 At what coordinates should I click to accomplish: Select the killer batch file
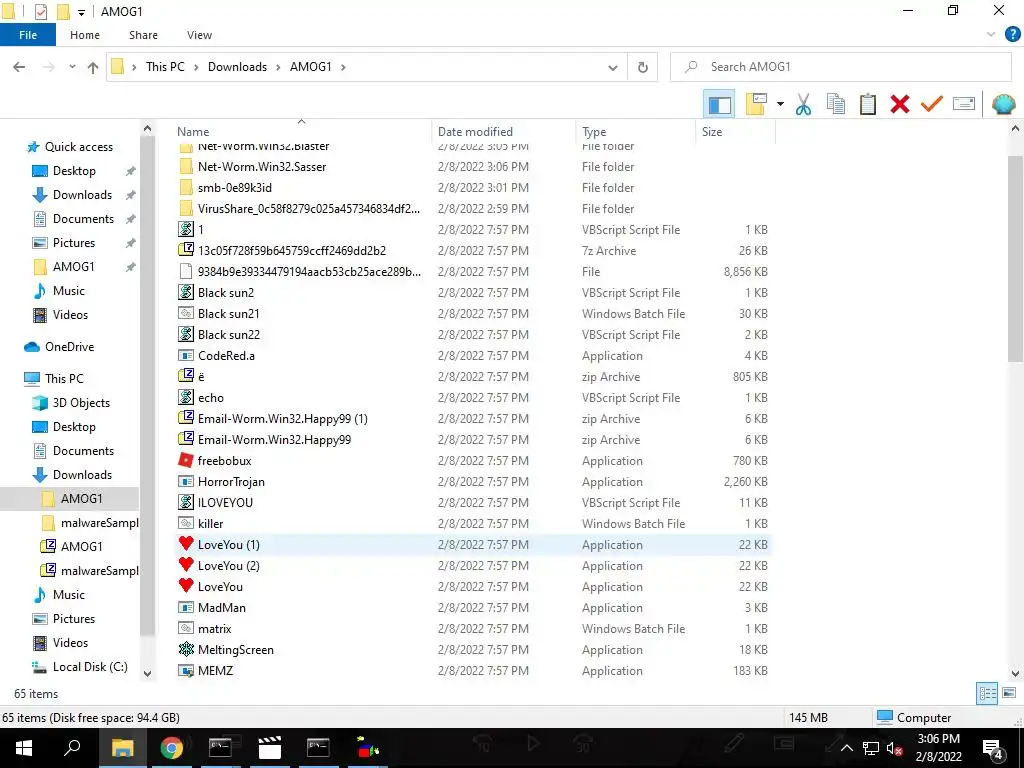click(473, 524)
